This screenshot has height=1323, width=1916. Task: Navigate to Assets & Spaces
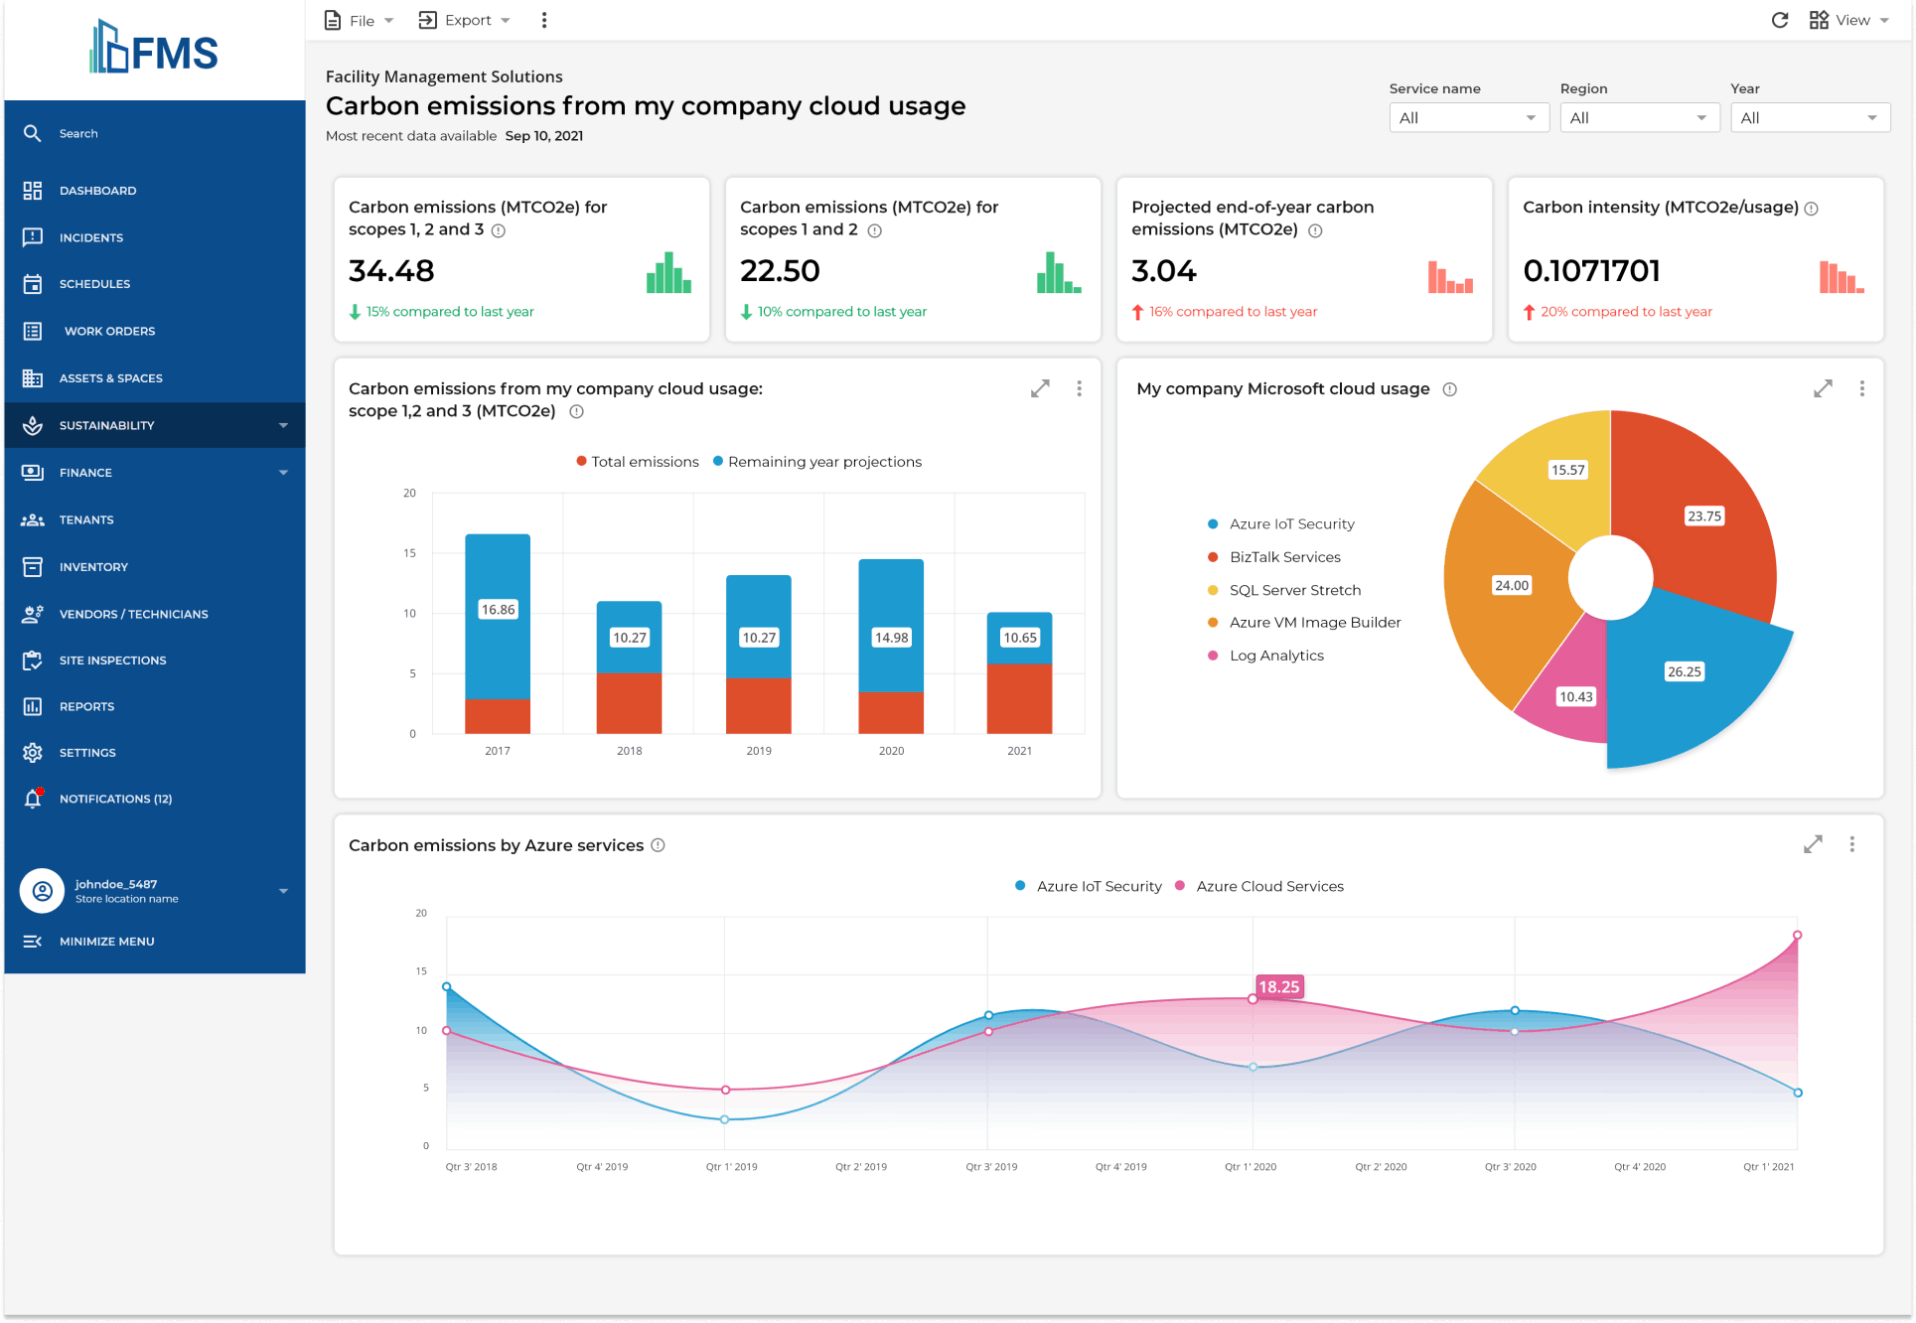pos(110,378)
